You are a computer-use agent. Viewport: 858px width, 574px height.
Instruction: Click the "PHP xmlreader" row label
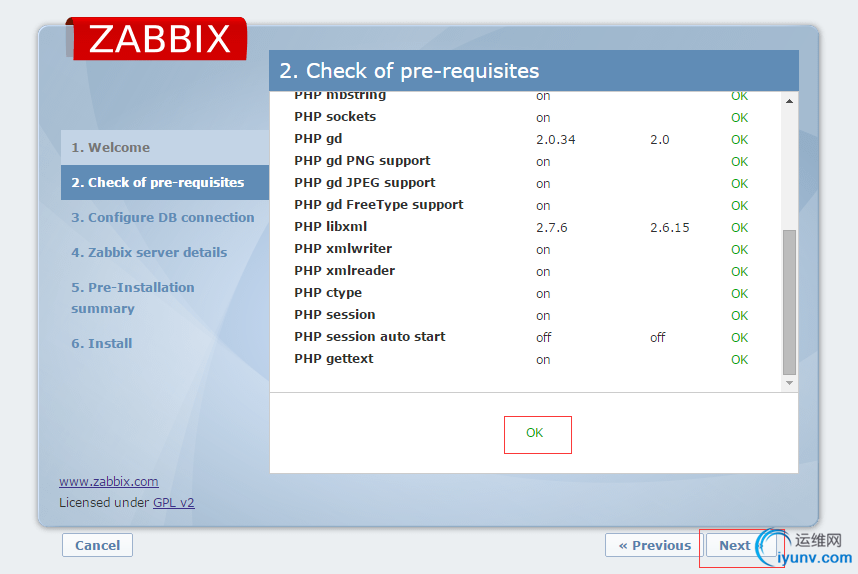coord(345,271)
